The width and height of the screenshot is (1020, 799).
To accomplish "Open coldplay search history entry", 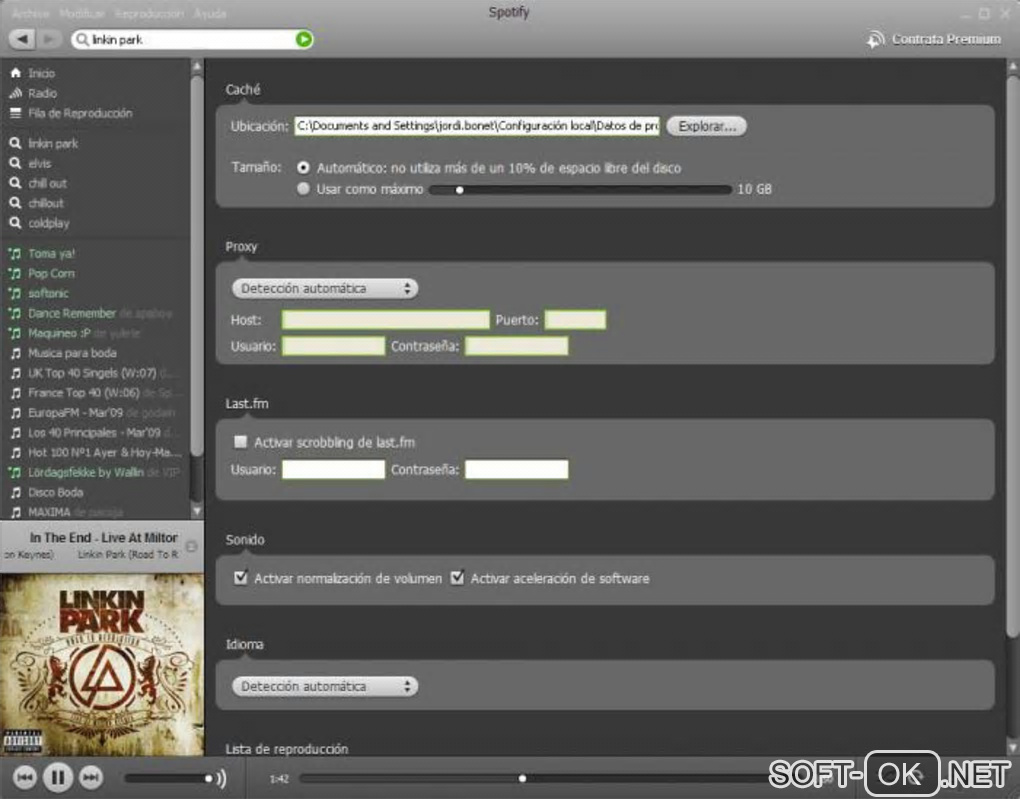I will point(39,223).
